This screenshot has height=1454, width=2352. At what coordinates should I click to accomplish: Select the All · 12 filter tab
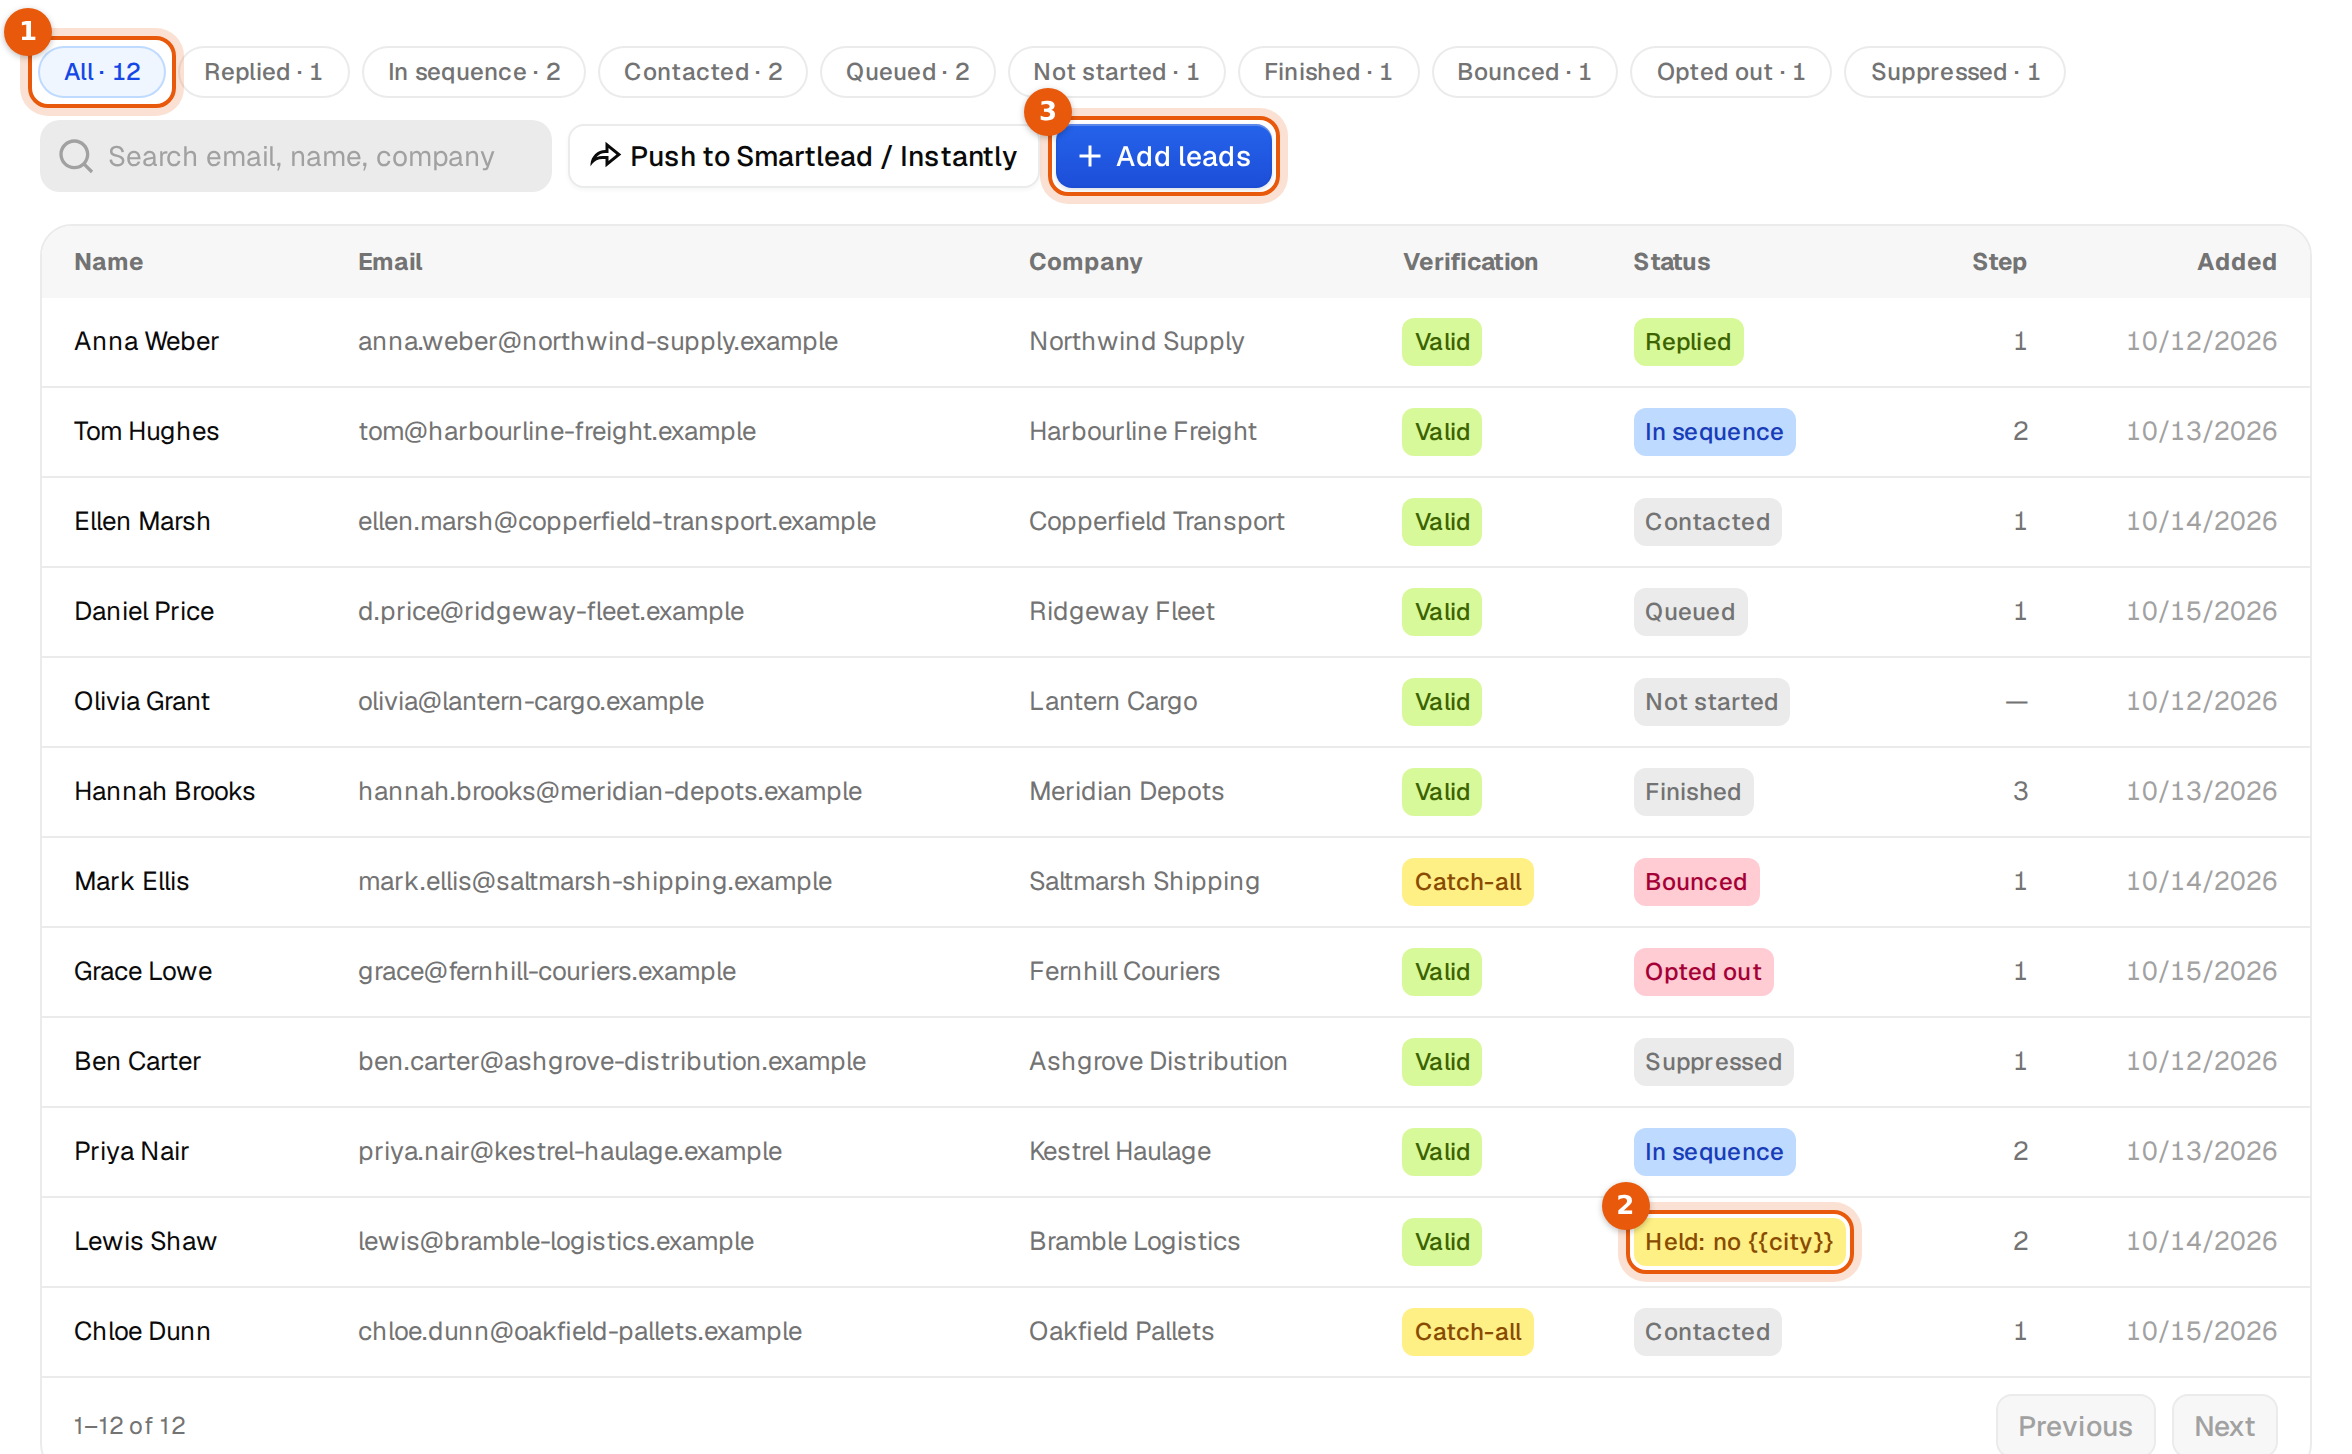(102, 72)
